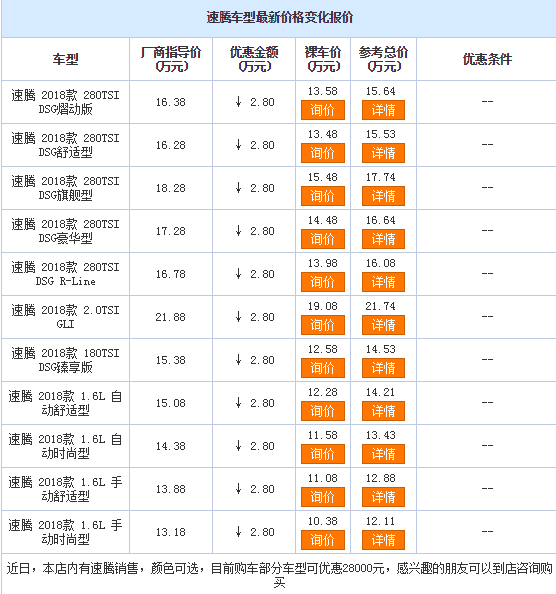Viewport: 556px width, 594px height.
Task: Click 询价 for 1.6L 手动舒适型 at 11.08
Action: 323,497
